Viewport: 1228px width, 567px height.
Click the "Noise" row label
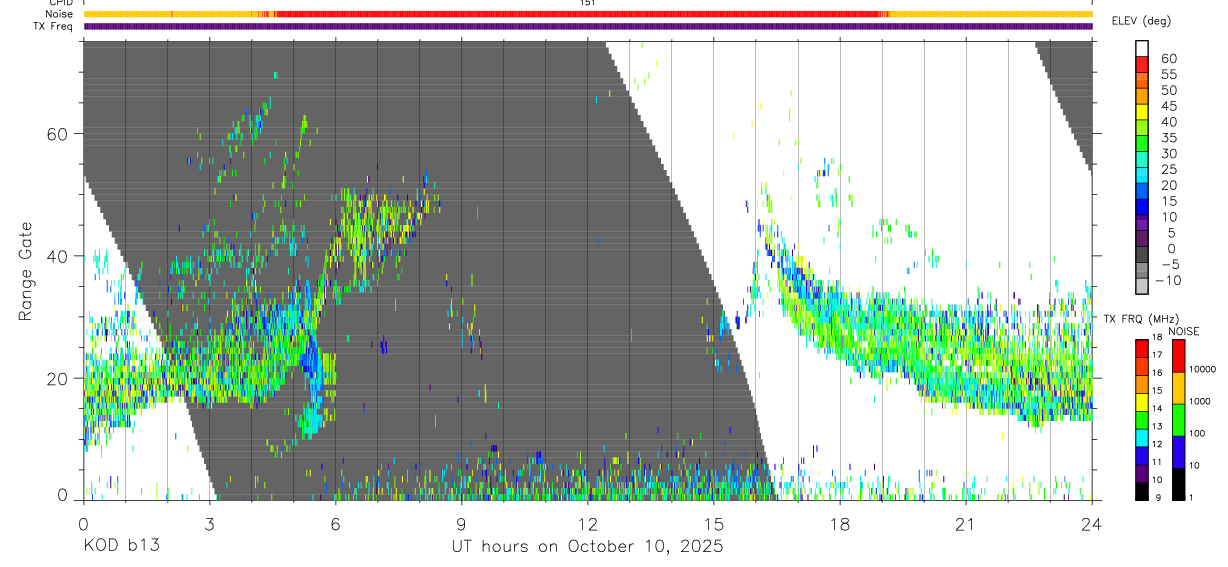coord(60,14)
